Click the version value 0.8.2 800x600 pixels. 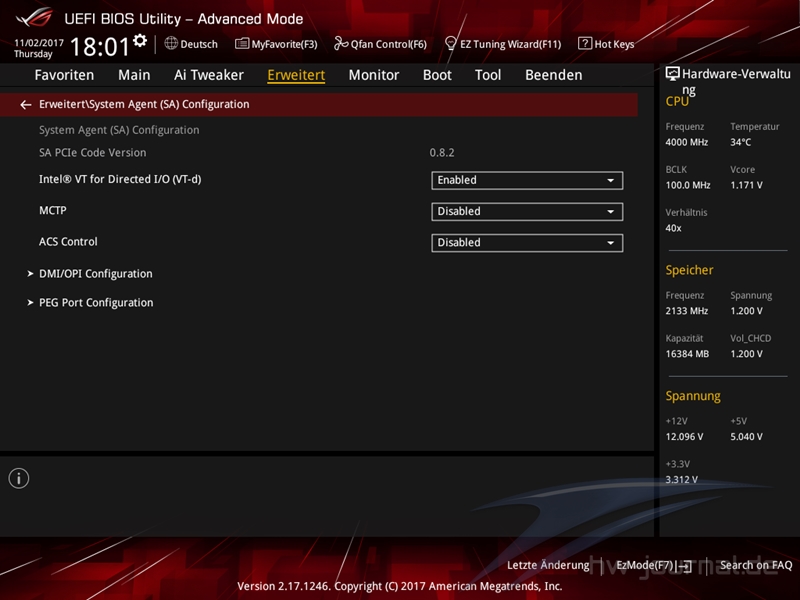pos(442,153)
